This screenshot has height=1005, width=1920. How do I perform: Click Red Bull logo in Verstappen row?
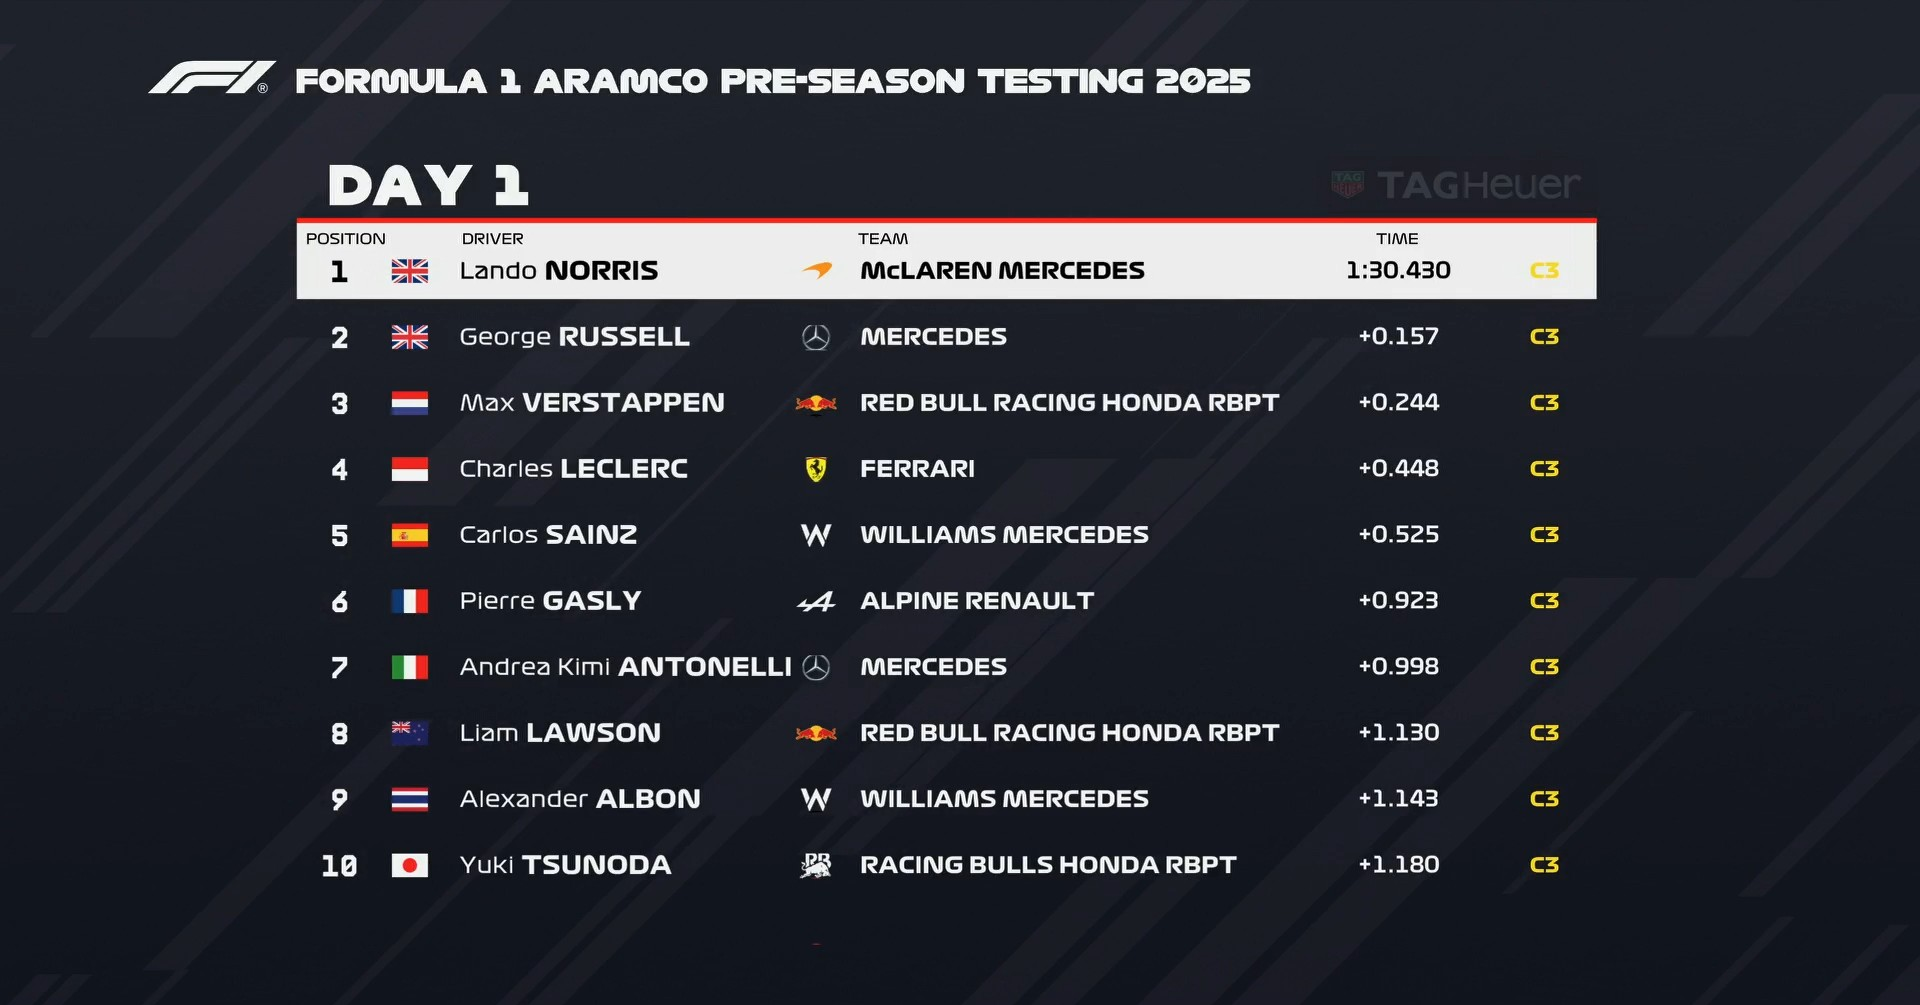(x=816, y=404)
